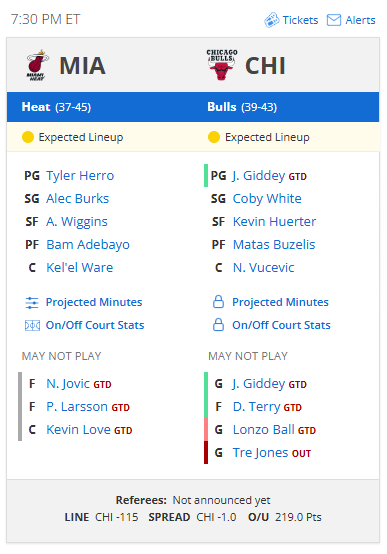The height and width of the screenshot is (554, 387).
Task: Click the Alerts text link
Action: [360, 20]
